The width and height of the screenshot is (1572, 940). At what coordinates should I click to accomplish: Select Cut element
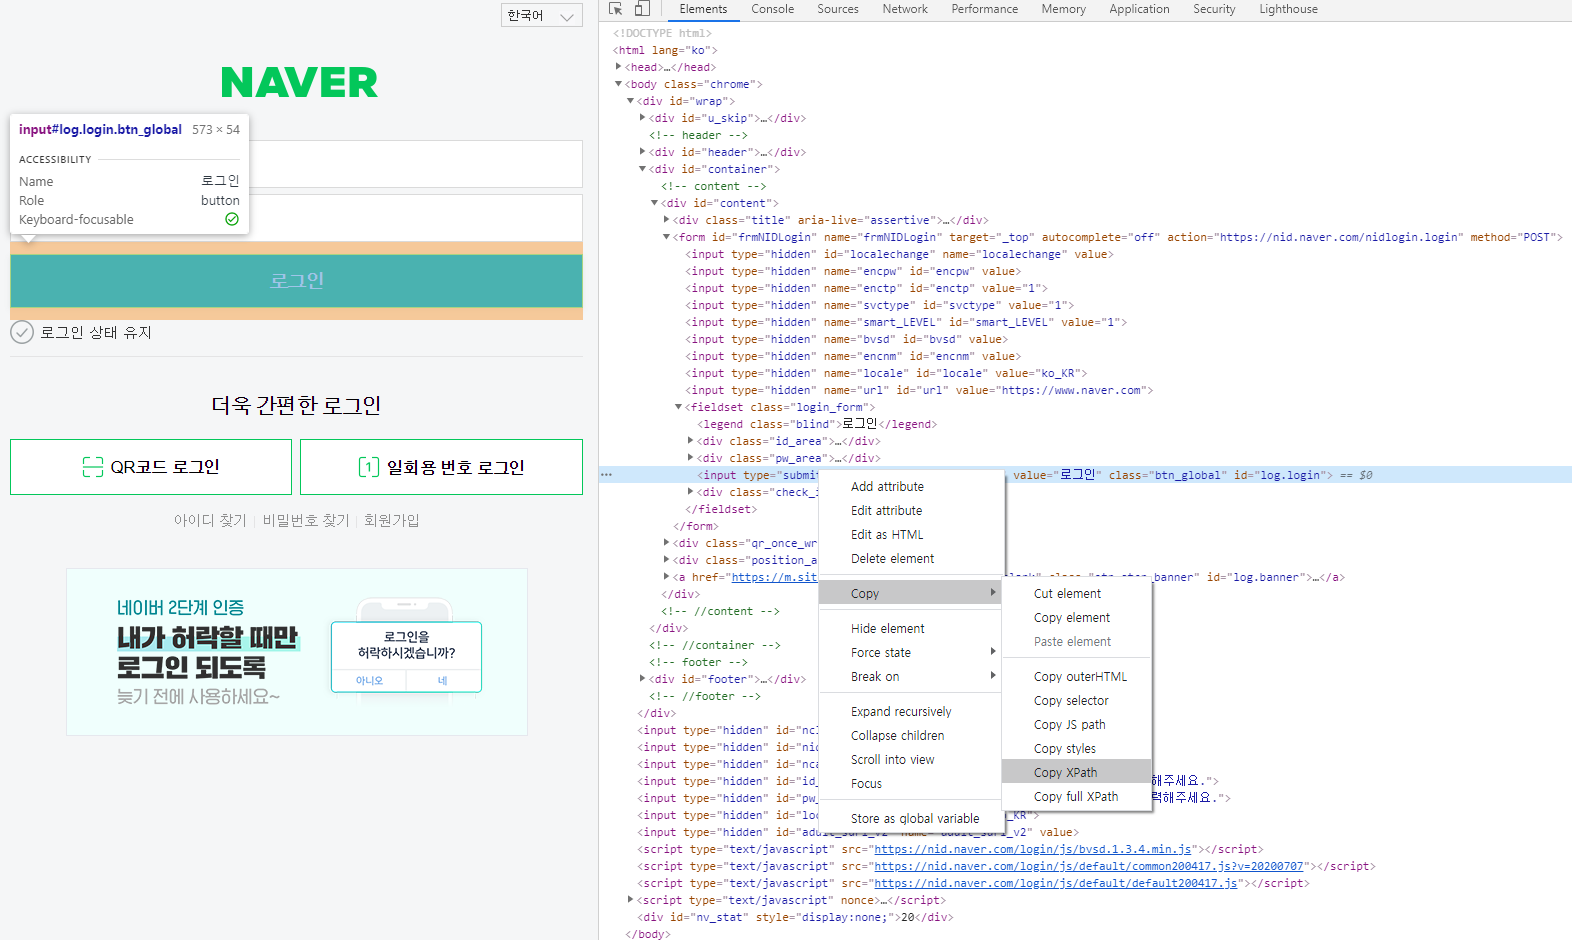pos(1077,594)
